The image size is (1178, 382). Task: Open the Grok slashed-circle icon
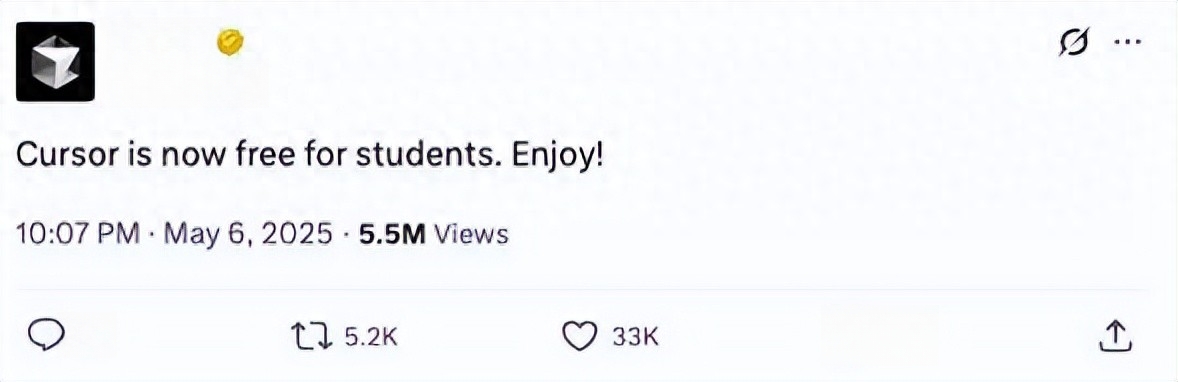click(x=1074, y=44)
